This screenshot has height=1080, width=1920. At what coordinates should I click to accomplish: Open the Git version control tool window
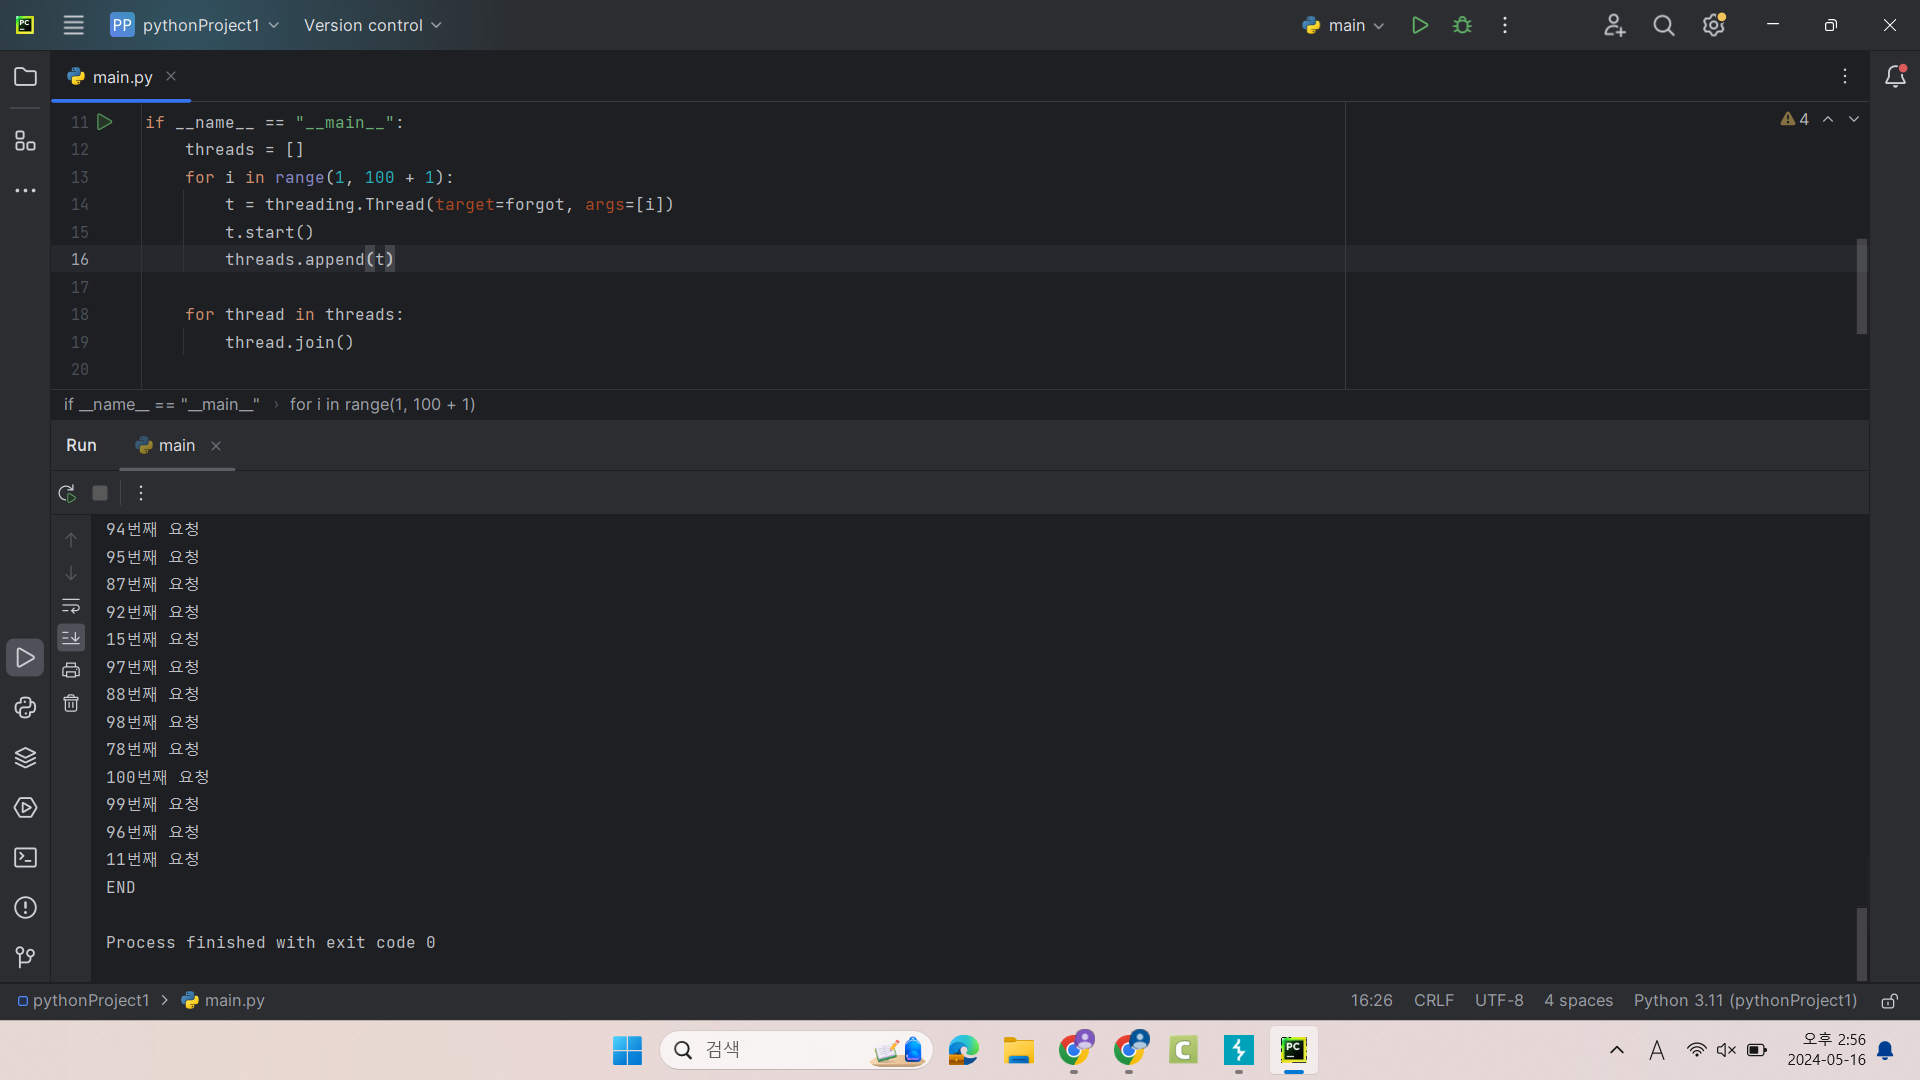pyautogui.click(x=25, y=958)
